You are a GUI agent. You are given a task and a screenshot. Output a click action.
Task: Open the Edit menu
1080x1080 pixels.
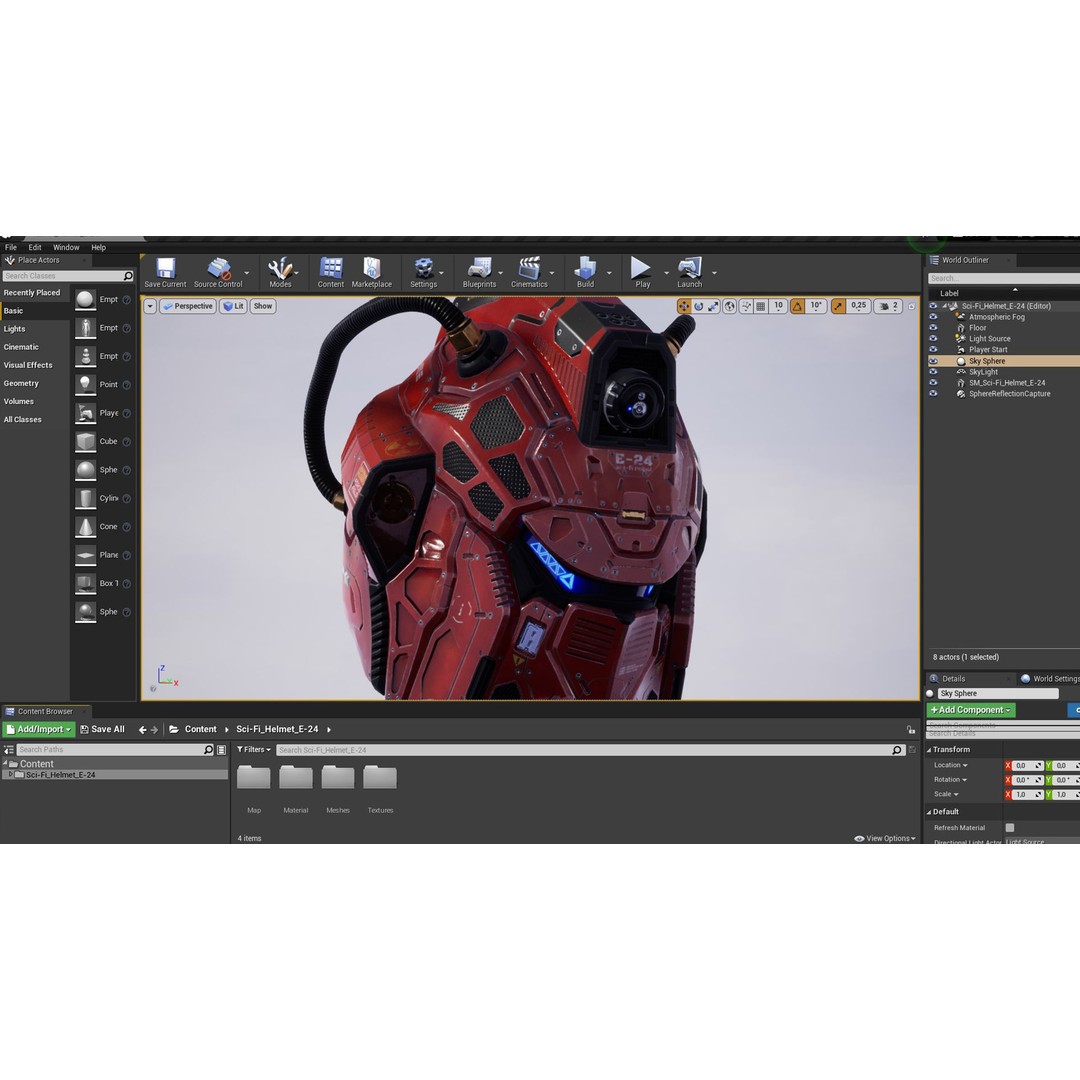tap(35, 247)
